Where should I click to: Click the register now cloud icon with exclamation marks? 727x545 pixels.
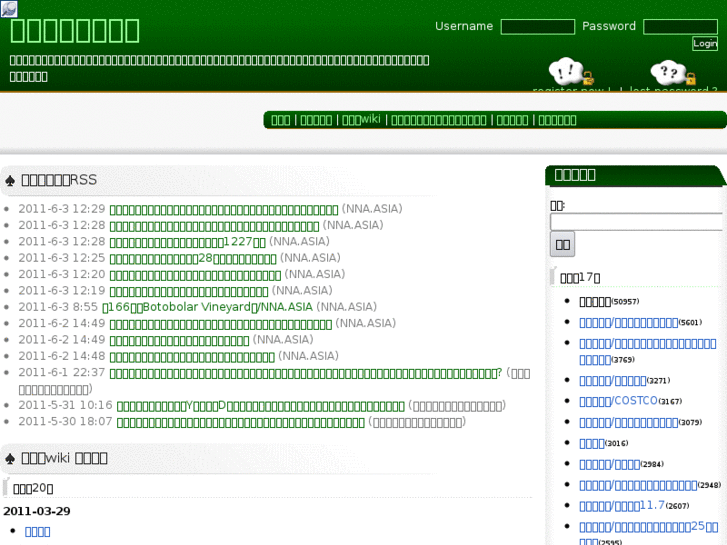point(571,72)
